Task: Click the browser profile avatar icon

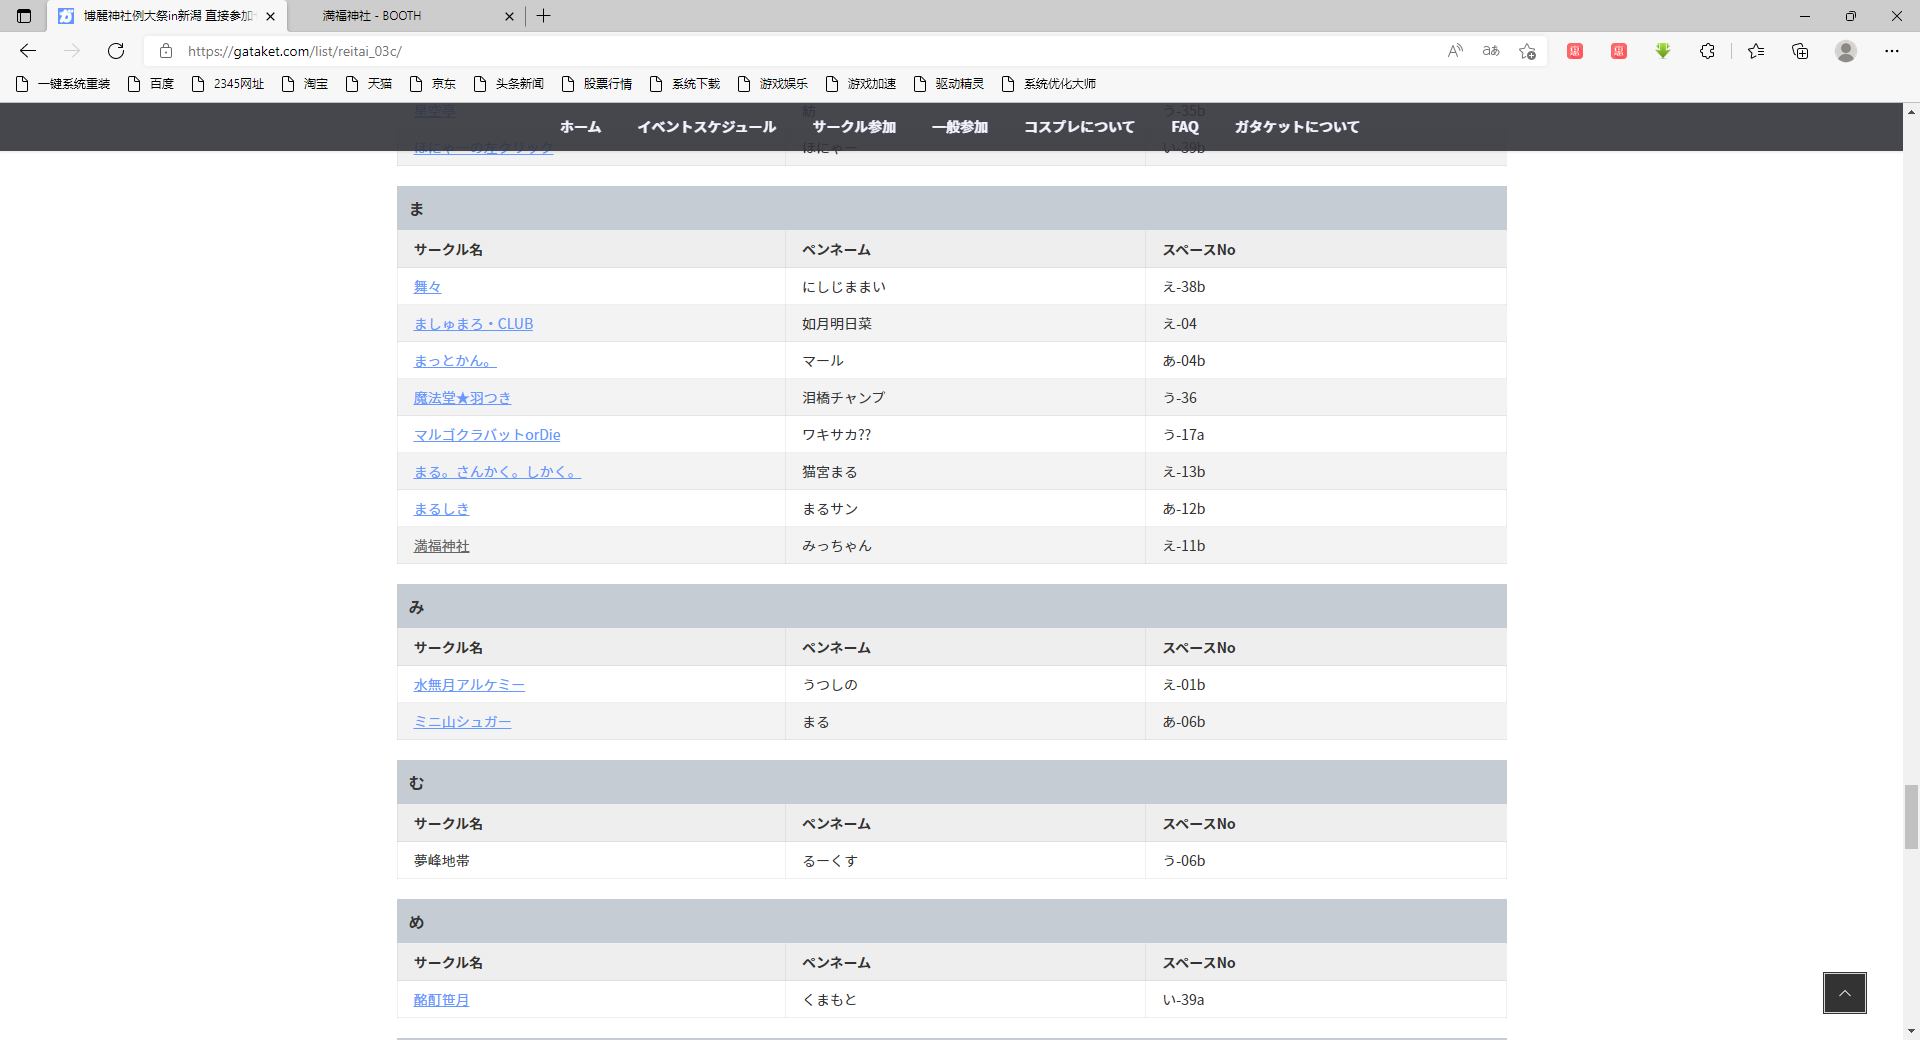Action: click(x=1845, y=51)
